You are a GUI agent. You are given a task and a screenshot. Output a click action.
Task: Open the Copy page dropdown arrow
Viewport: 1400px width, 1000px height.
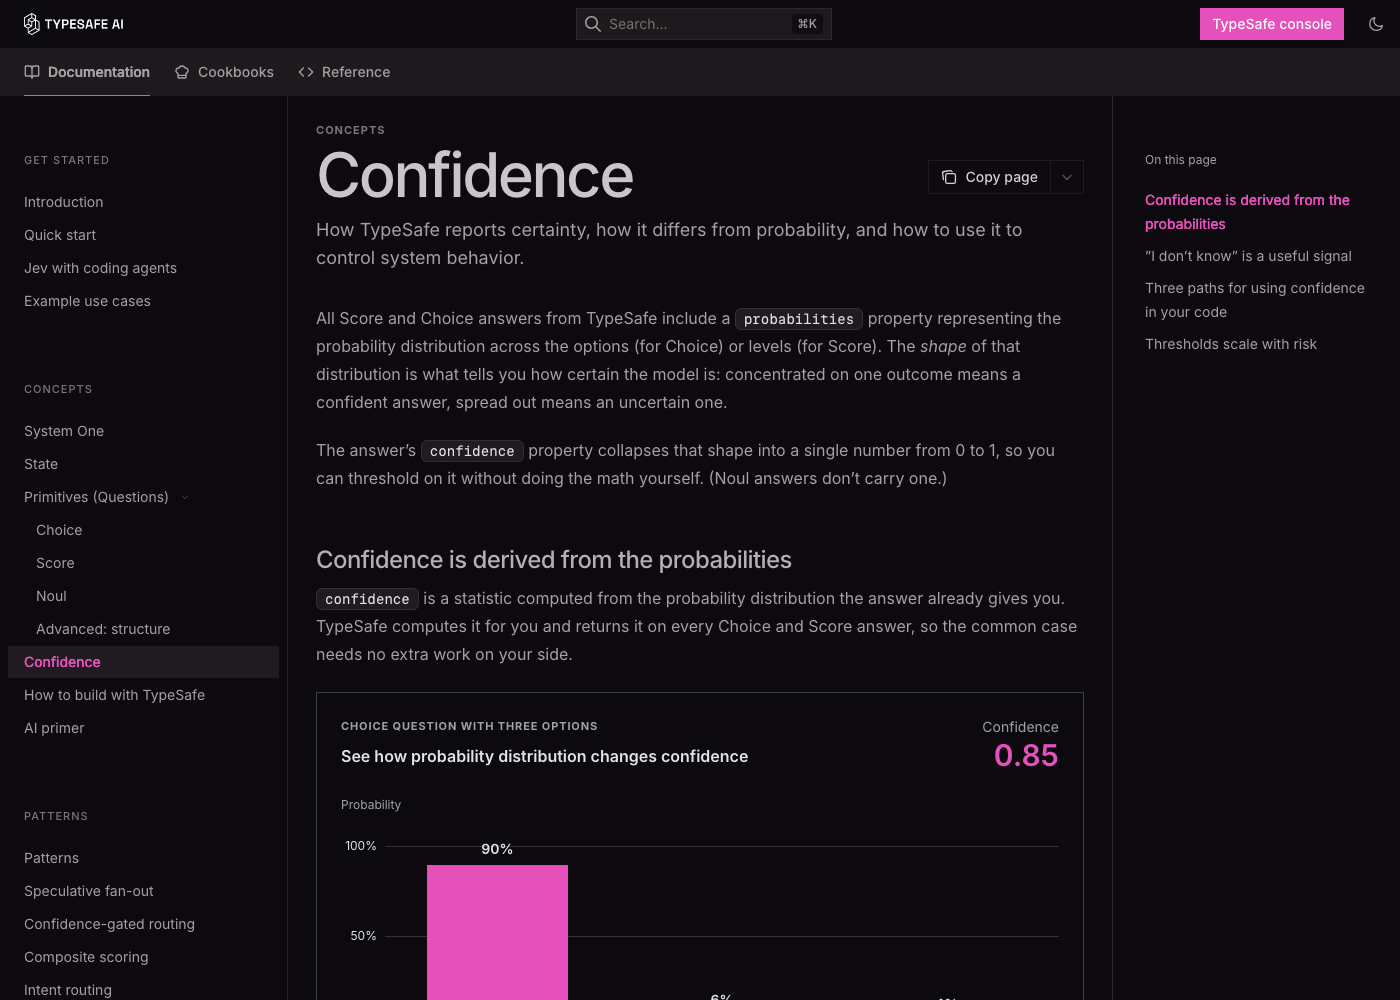point(1067,177)
